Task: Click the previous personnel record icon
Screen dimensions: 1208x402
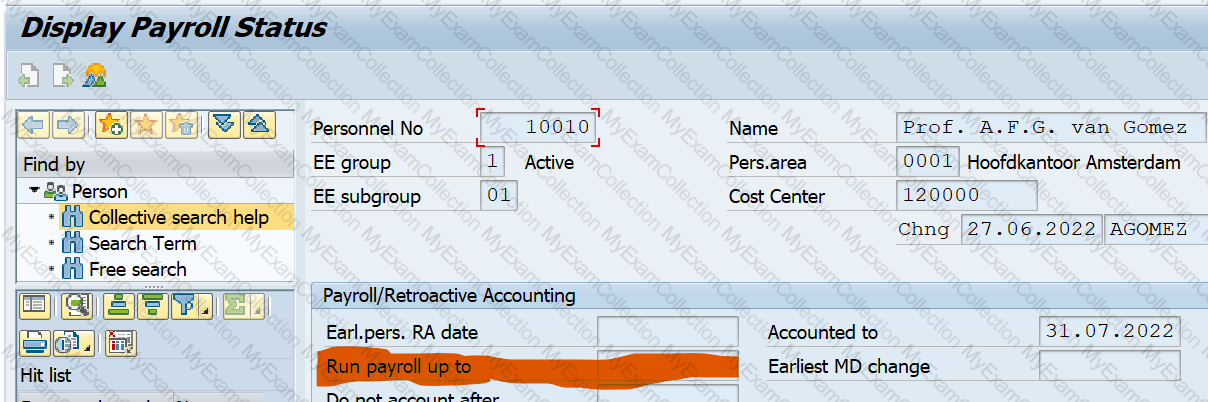Action: (x=28, y=74)
